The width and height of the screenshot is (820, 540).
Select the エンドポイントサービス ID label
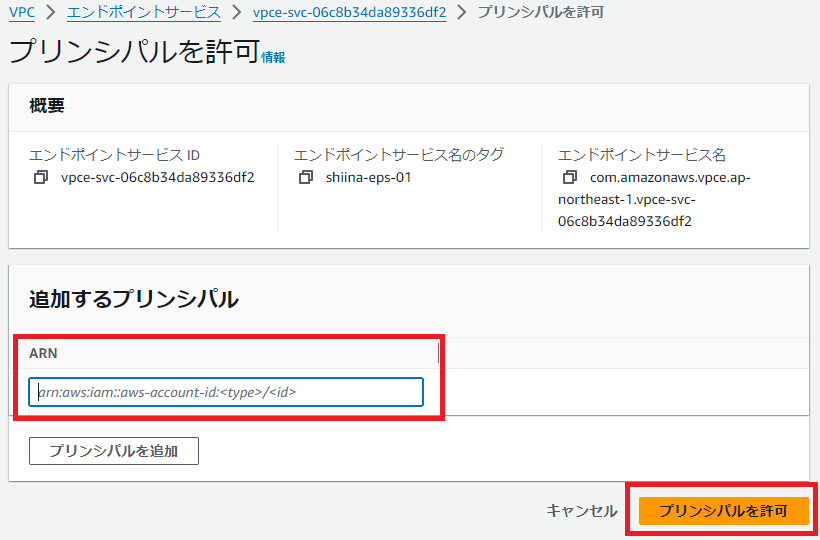[115, 155]
